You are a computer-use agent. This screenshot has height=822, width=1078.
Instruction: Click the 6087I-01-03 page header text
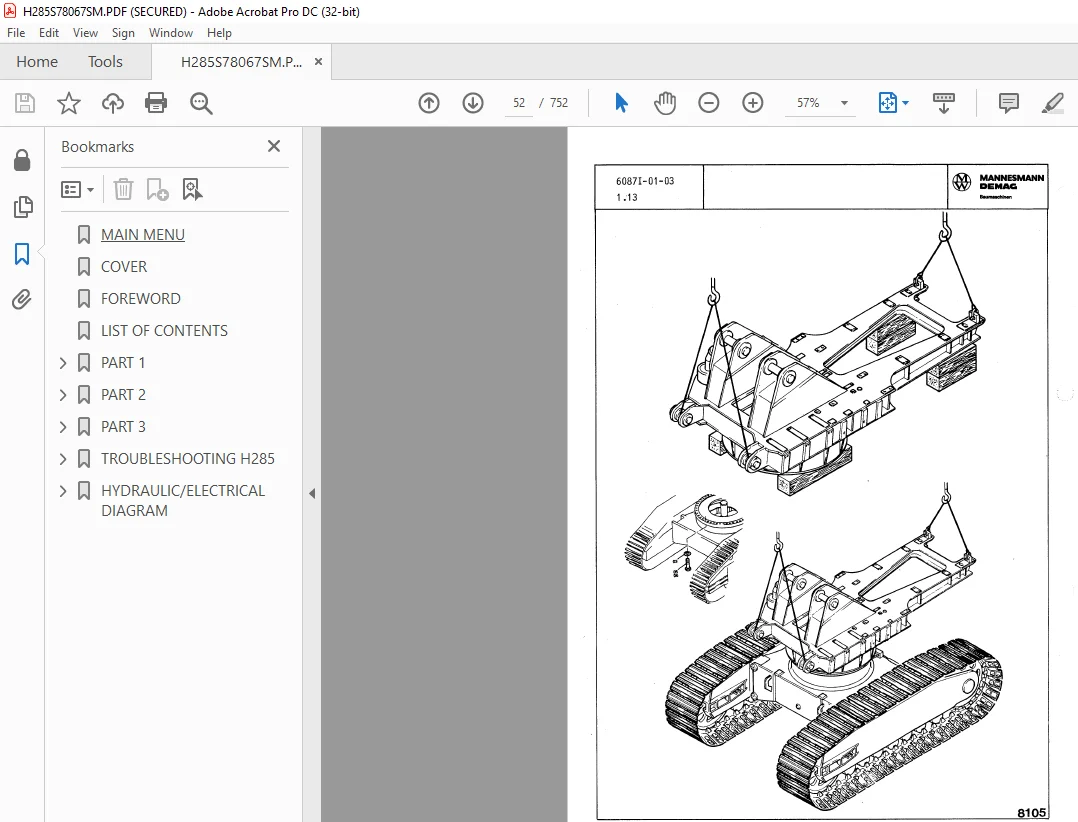[x=645, y=181]
